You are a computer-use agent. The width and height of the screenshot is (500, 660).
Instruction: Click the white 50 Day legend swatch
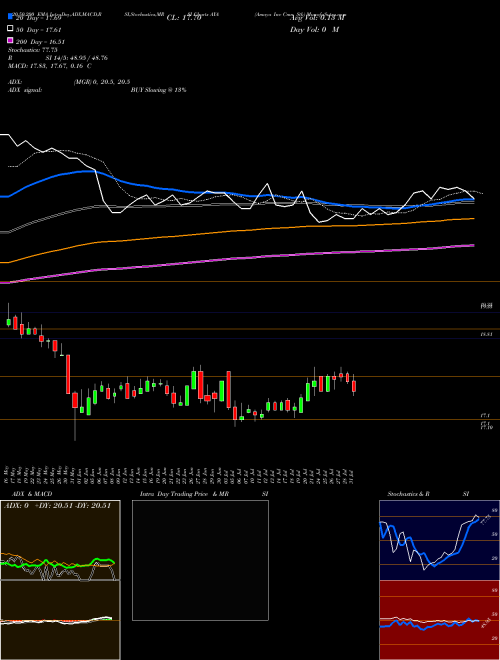(10, 29)
